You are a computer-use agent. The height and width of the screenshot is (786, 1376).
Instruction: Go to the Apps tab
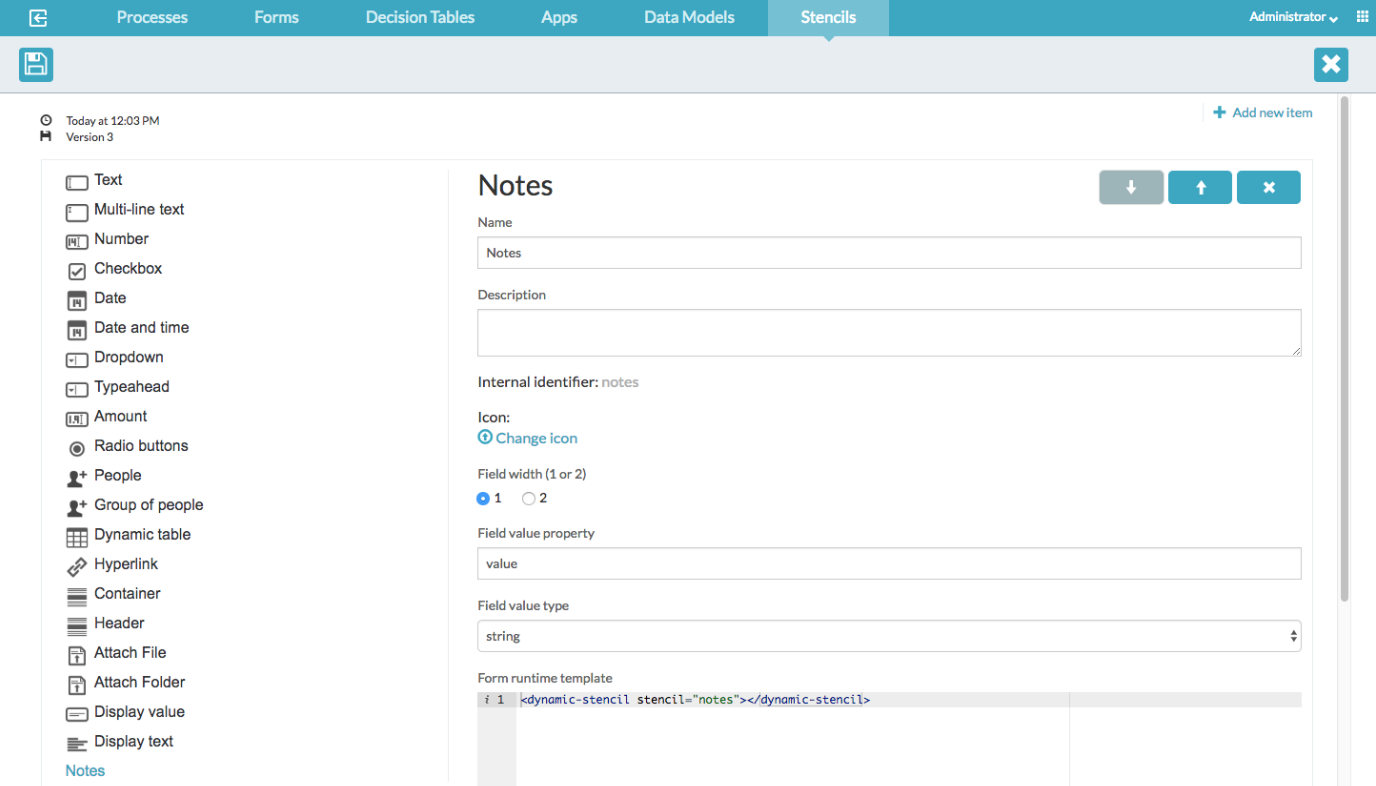coord(559,17)
